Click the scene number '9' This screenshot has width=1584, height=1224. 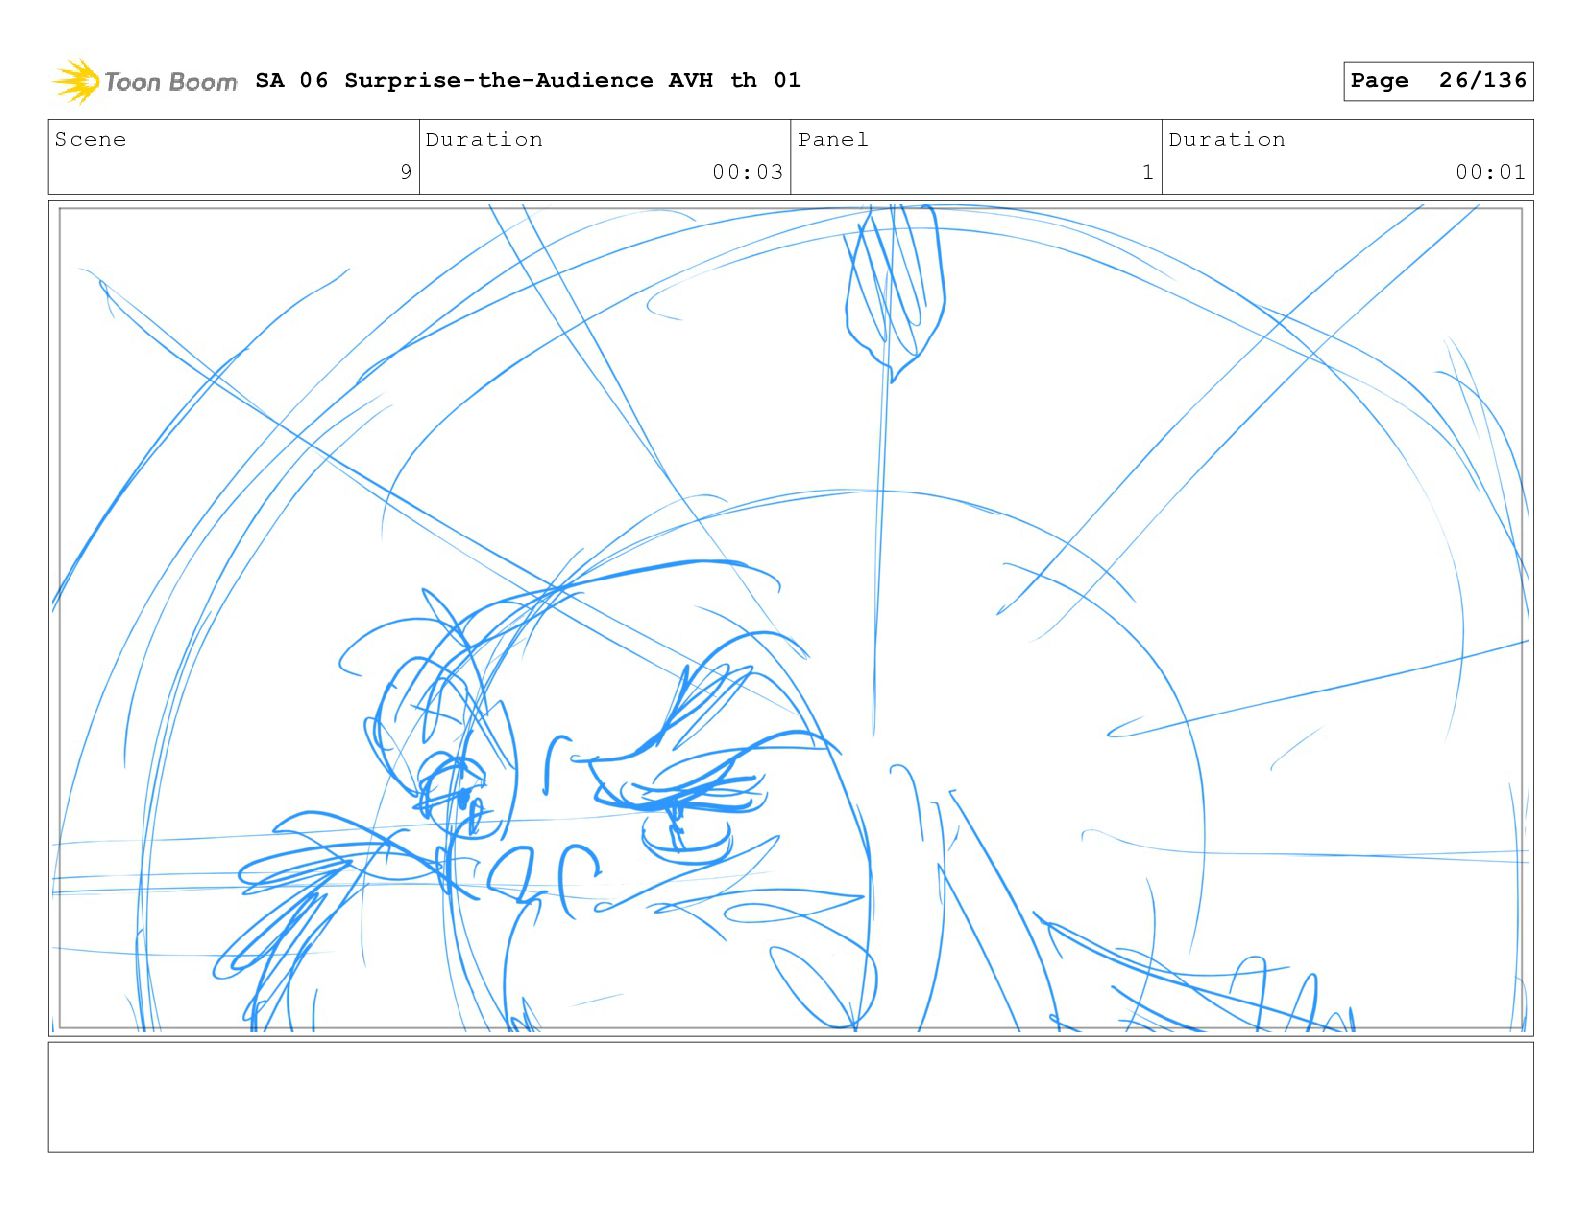pos(406,172)
